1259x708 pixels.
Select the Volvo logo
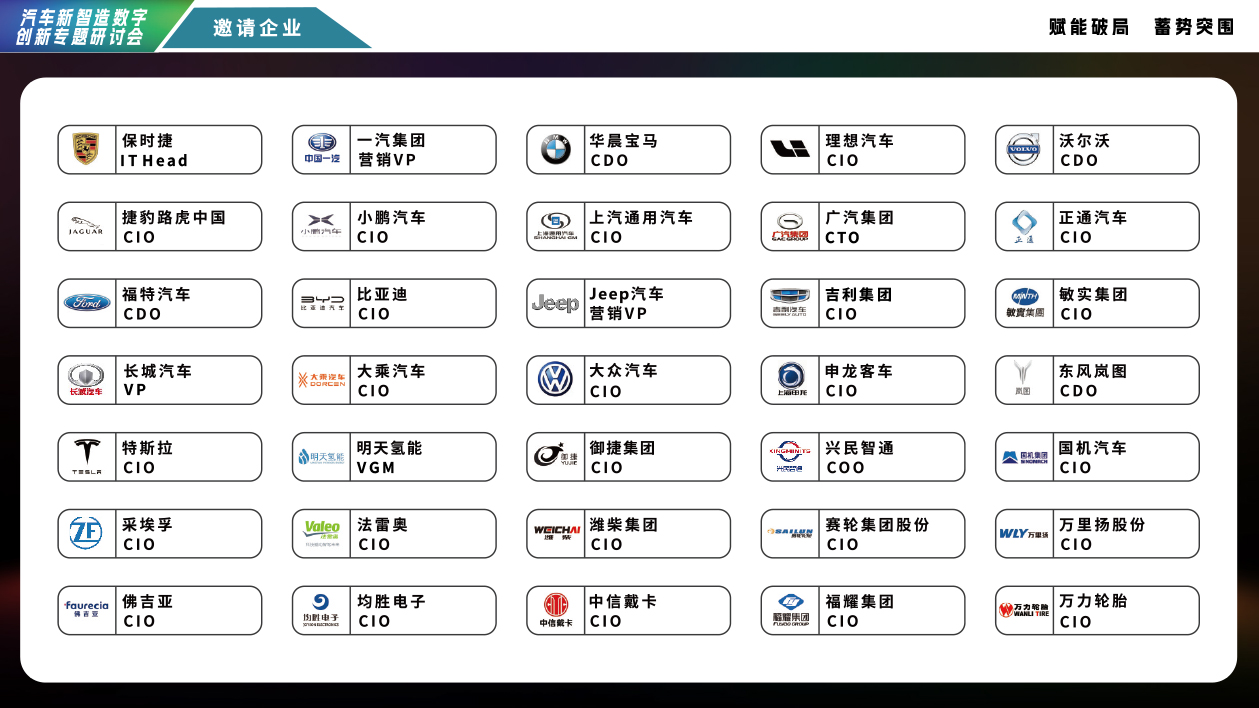1024,150
